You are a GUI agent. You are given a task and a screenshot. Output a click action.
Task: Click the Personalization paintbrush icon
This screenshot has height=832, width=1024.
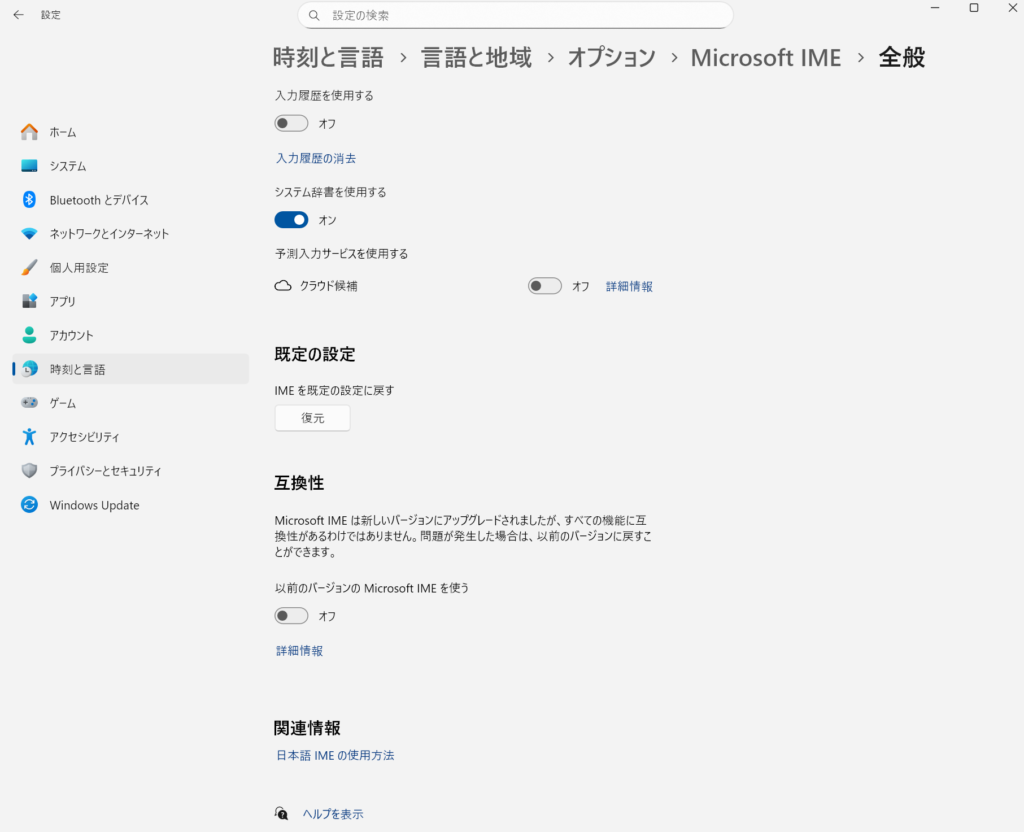pyautogui.click(x=29, y=268)
